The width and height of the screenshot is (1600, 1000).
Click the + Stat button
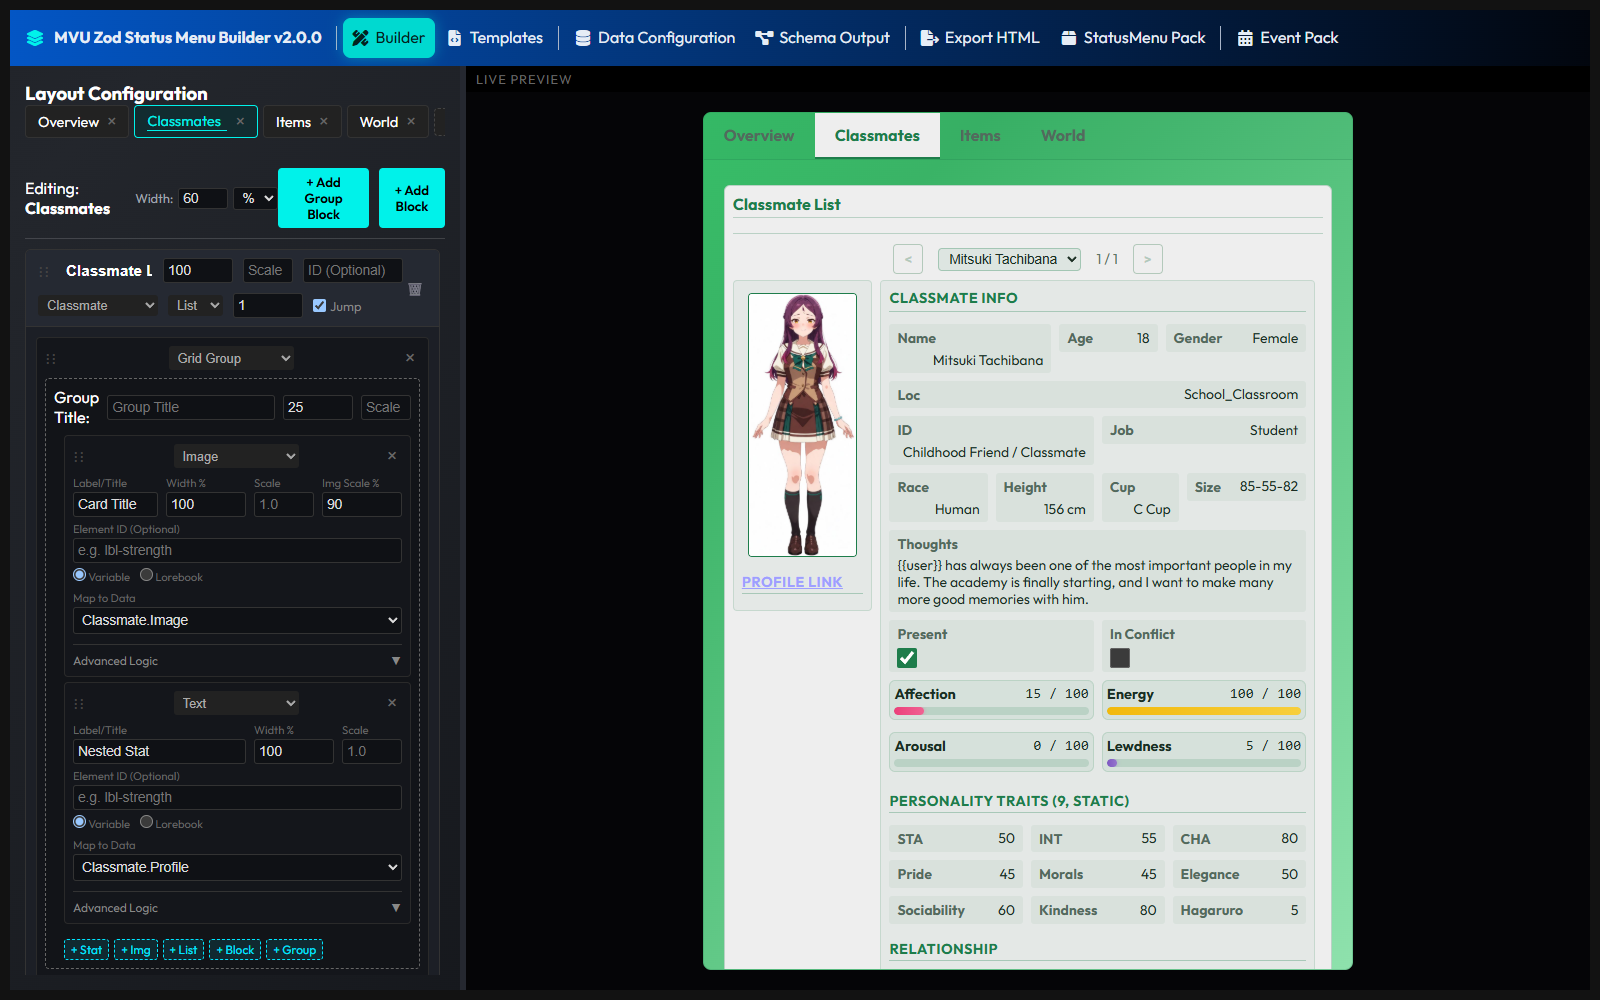click(87, 950)
